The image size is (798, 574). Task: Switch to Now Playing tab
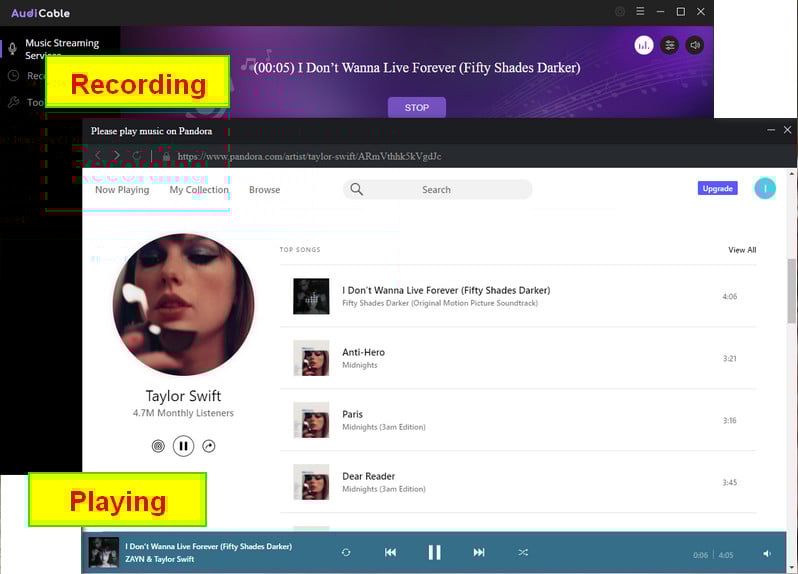[x=122, y=190]
